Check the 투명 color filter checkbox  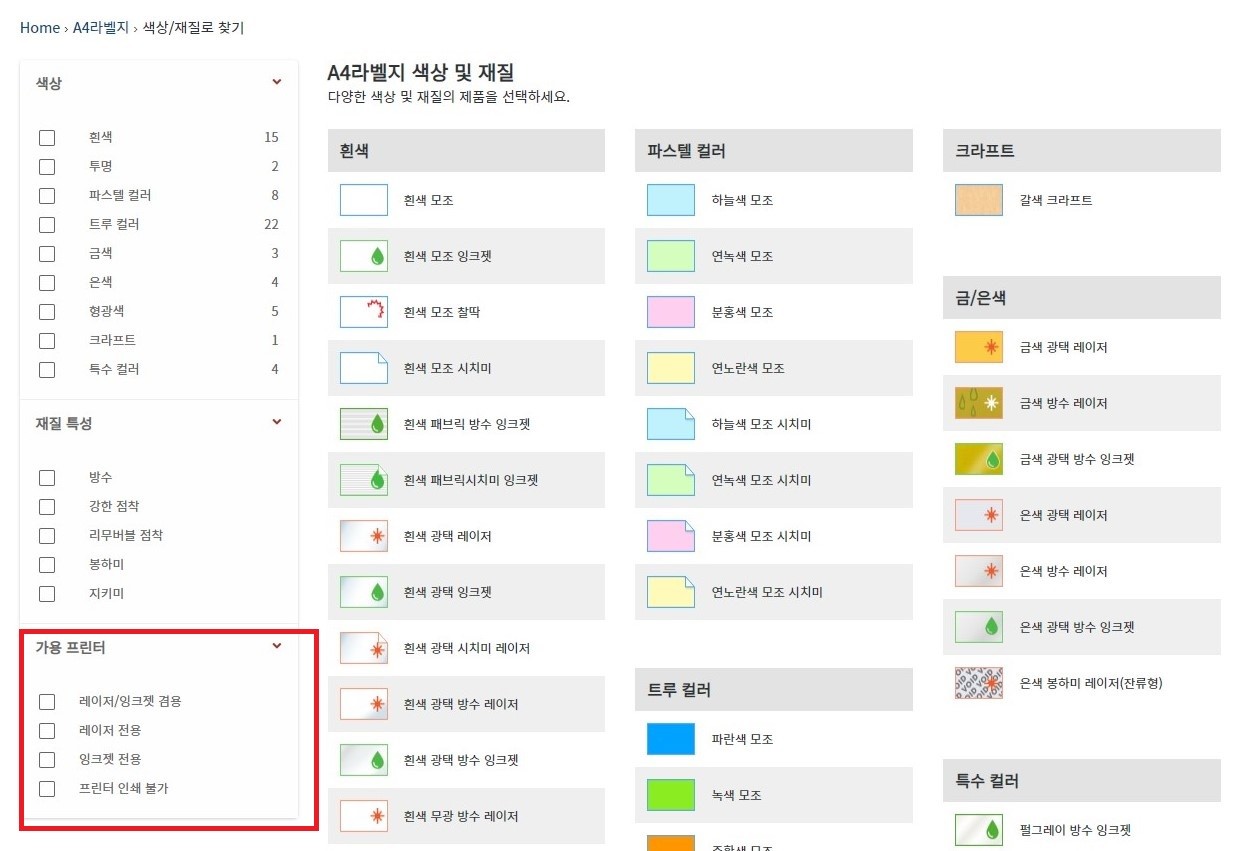click(x=47, y=167)
